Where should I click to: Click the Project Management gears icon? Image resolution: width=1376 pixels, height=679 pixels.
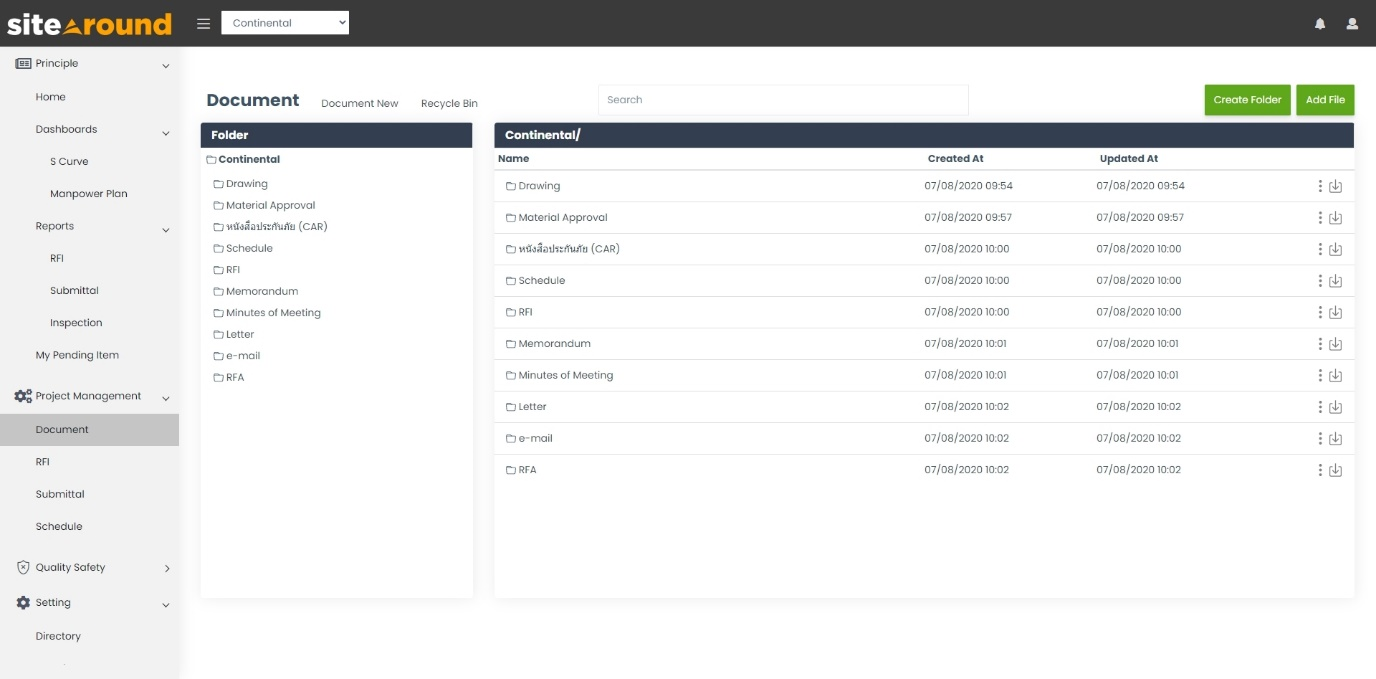pos(22,395)
